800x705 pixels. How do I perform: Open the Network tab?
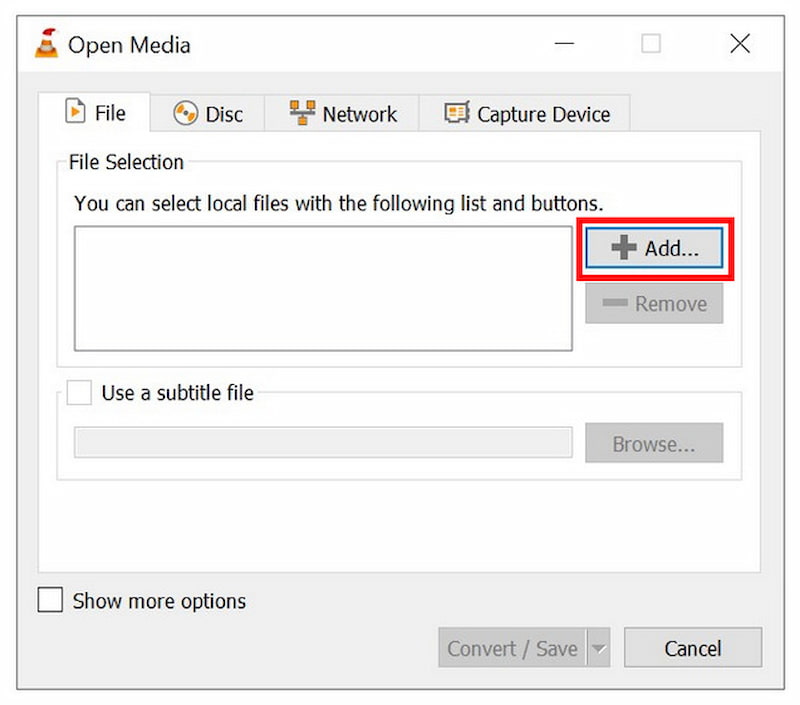click(343, 113)
